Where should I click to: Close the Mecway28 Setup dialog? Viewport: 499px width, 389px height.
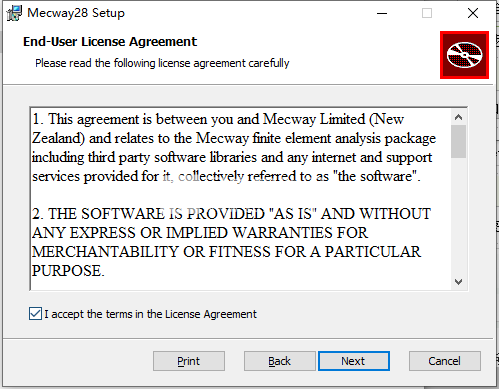click(x=473, y=13)
